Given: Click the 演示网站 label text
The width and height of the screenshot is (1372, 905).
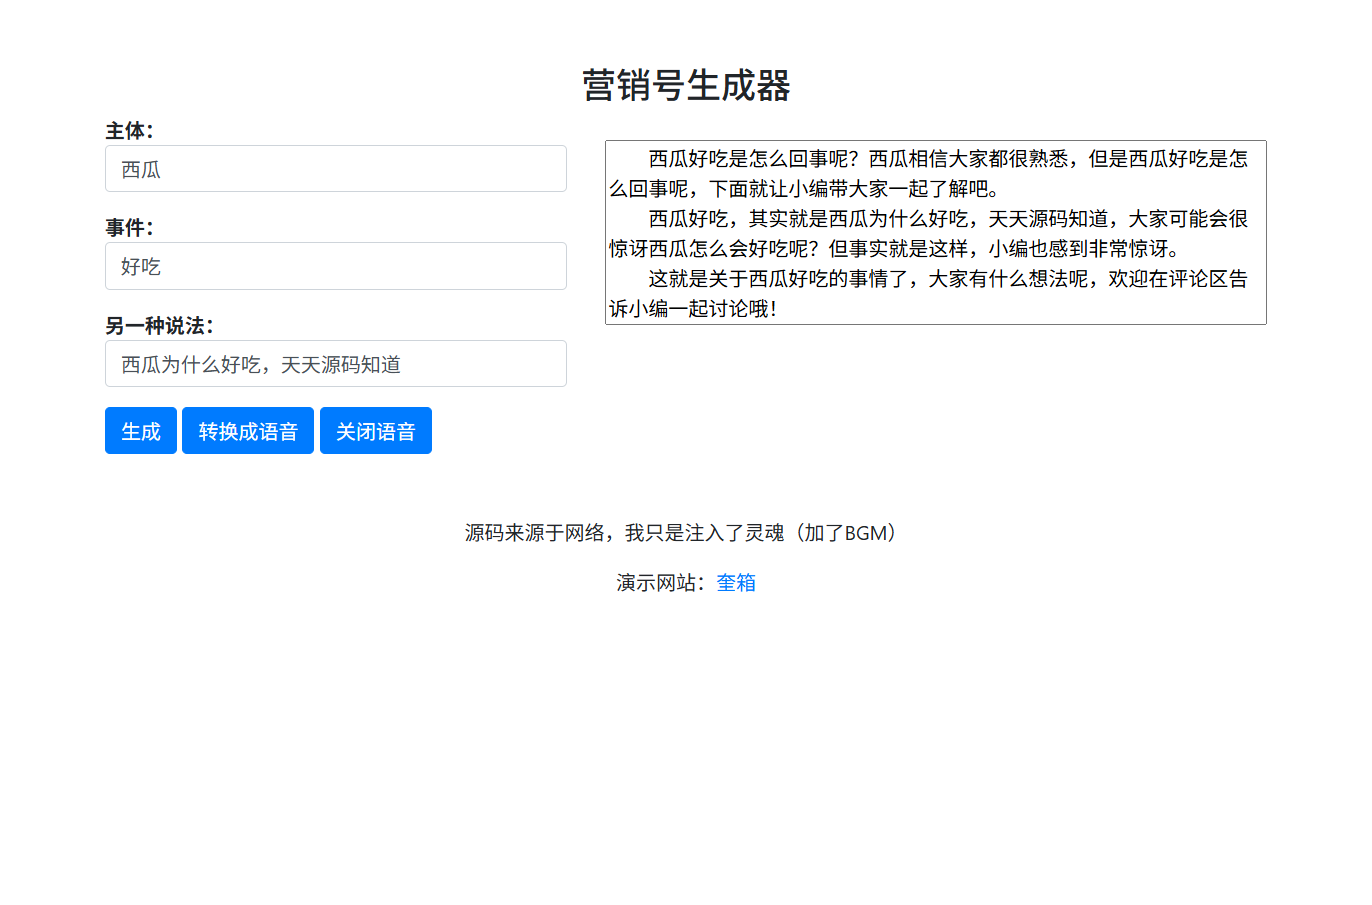Looking at the screenshot, I should (x=660, y=583).
